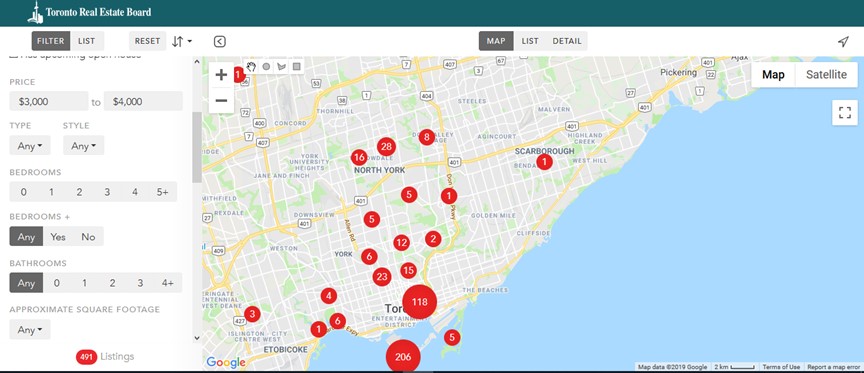Collapse the filter side panel arrow
Viewport: 864px width, 373px height.
tap(219, 41)
